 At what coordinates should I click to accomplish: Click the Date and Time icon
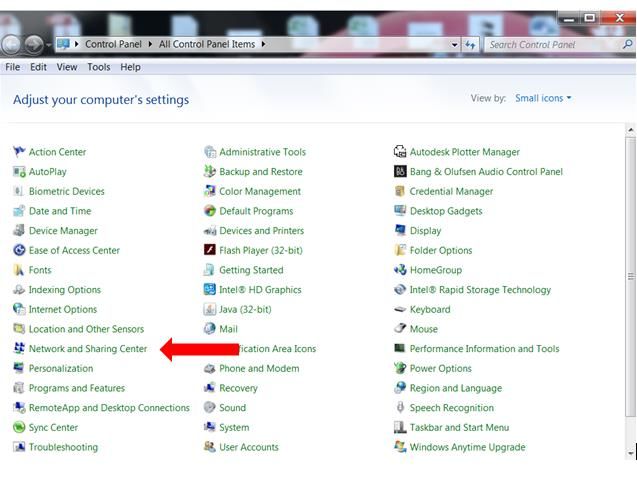pyautogui.click(x=19, y=211)
